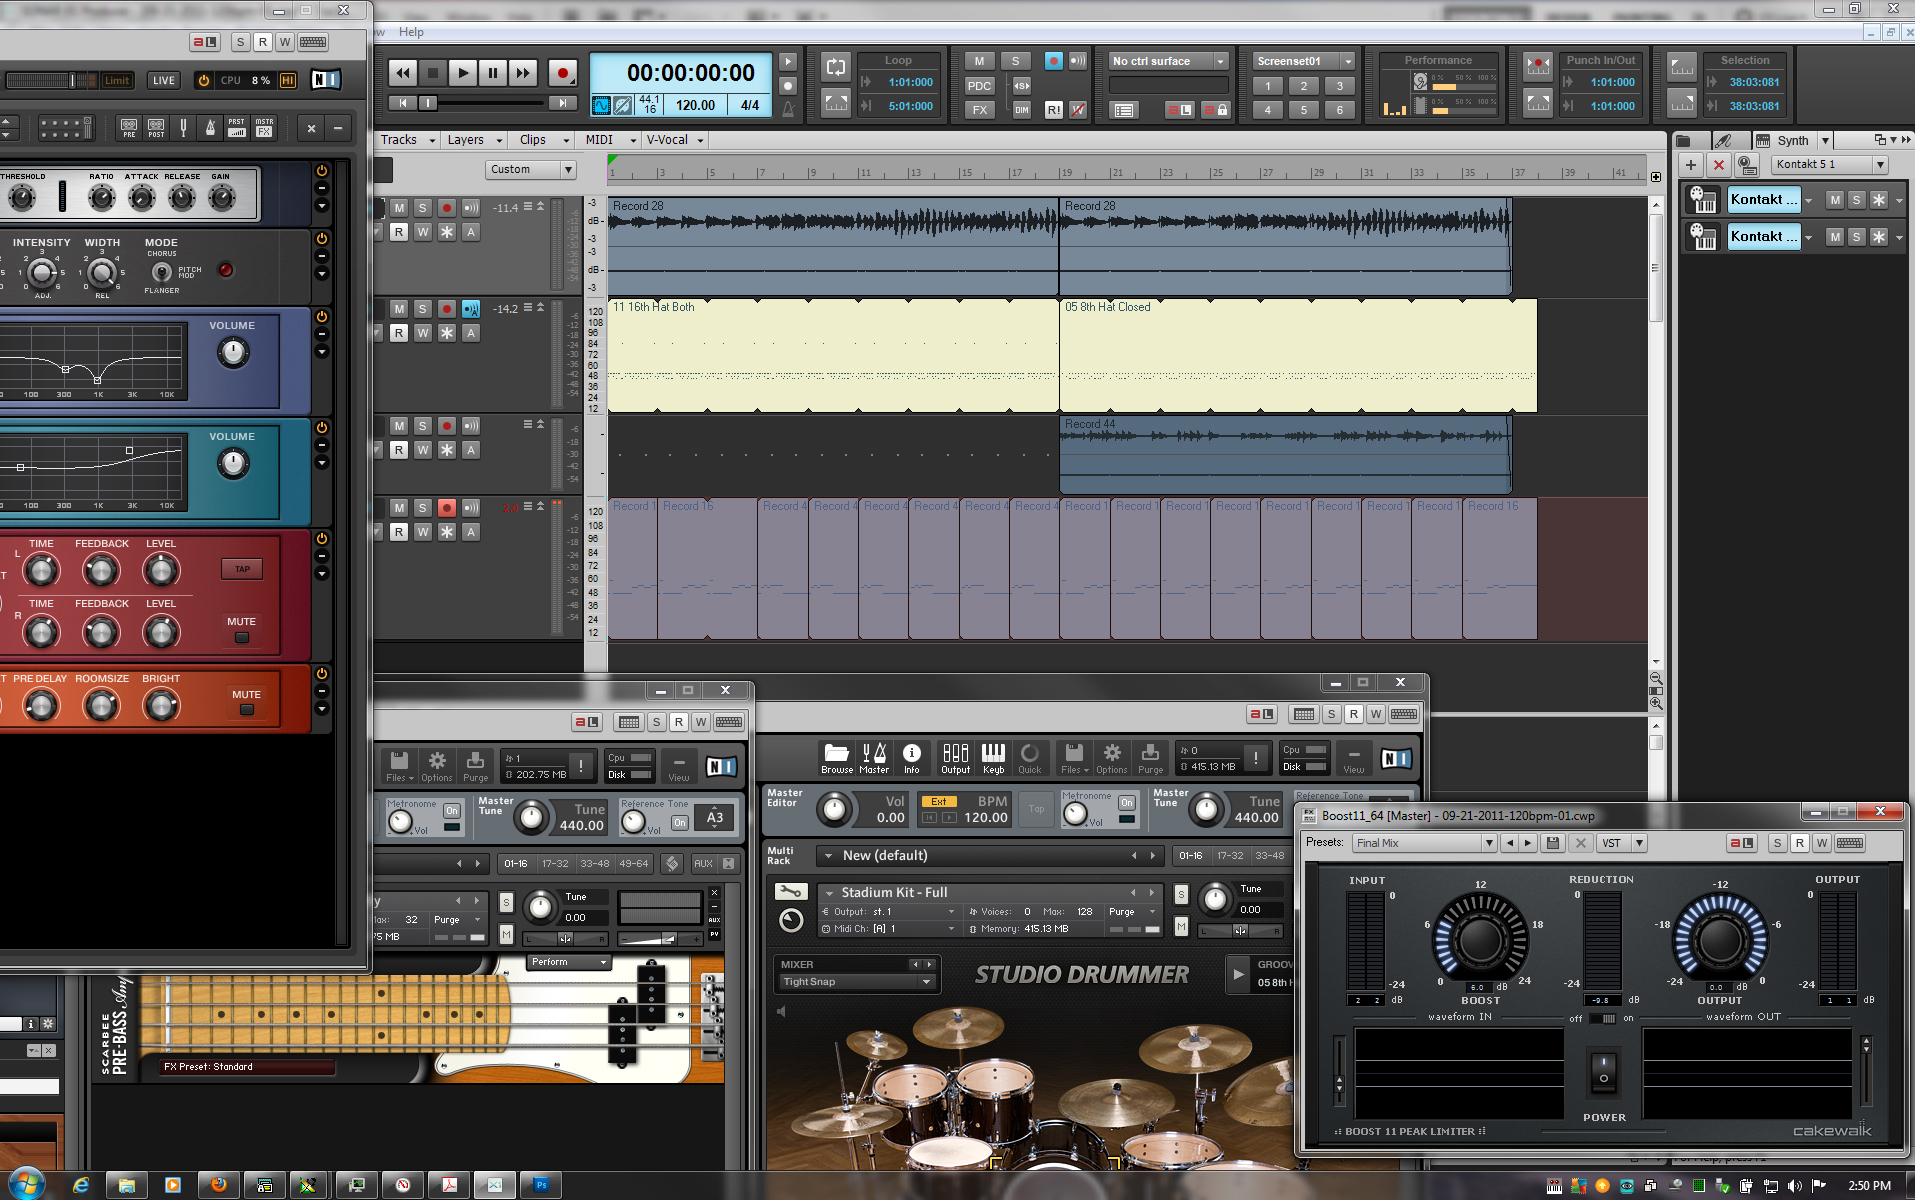Arm the Record 44 track for recording
This screenshot has height=1200, width=1915.
point(447,426)
